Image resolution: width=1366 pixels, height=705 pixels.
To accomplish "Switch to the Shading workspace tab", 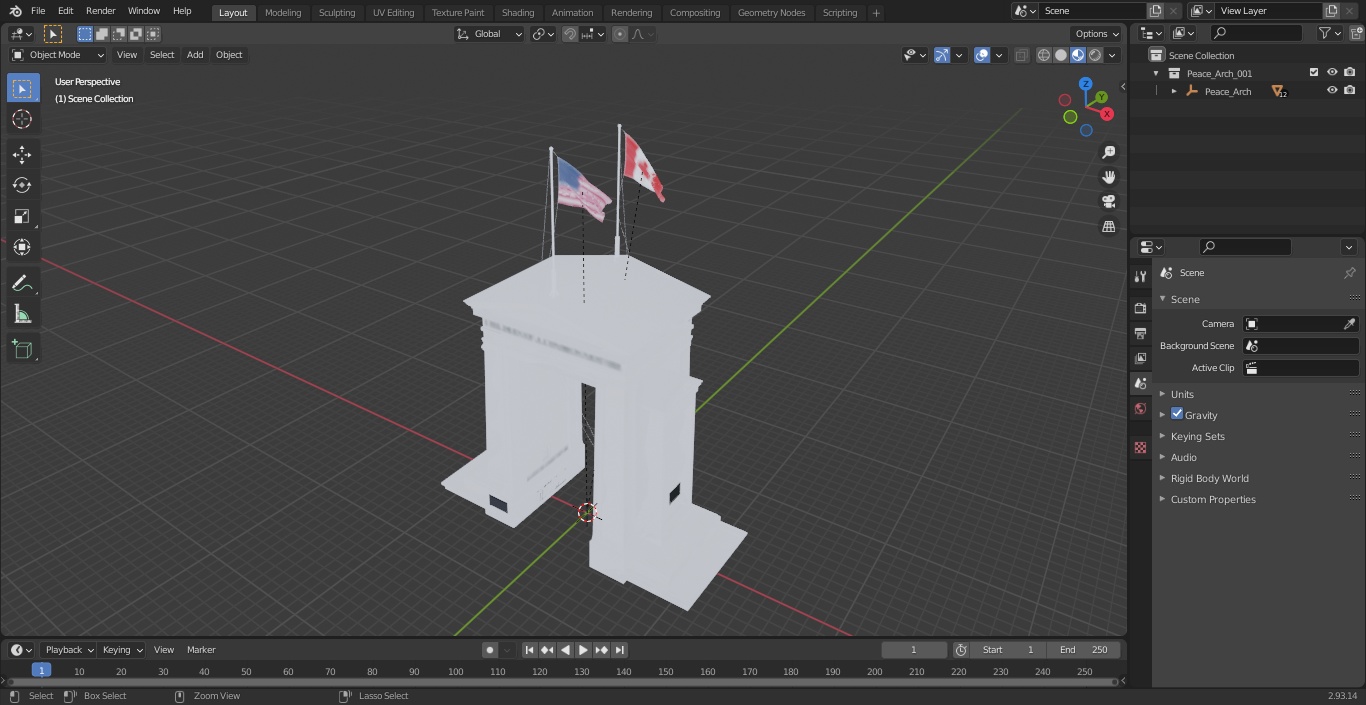I will 518,13.
